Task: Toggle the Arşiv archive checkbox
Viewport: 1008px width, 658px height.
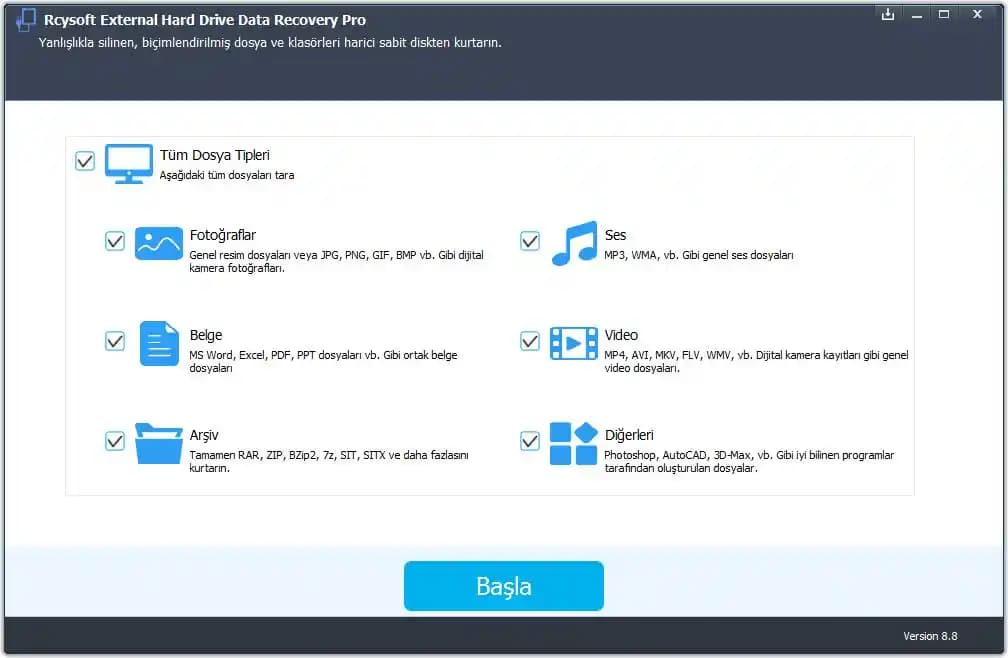Action: pos(115,441)
